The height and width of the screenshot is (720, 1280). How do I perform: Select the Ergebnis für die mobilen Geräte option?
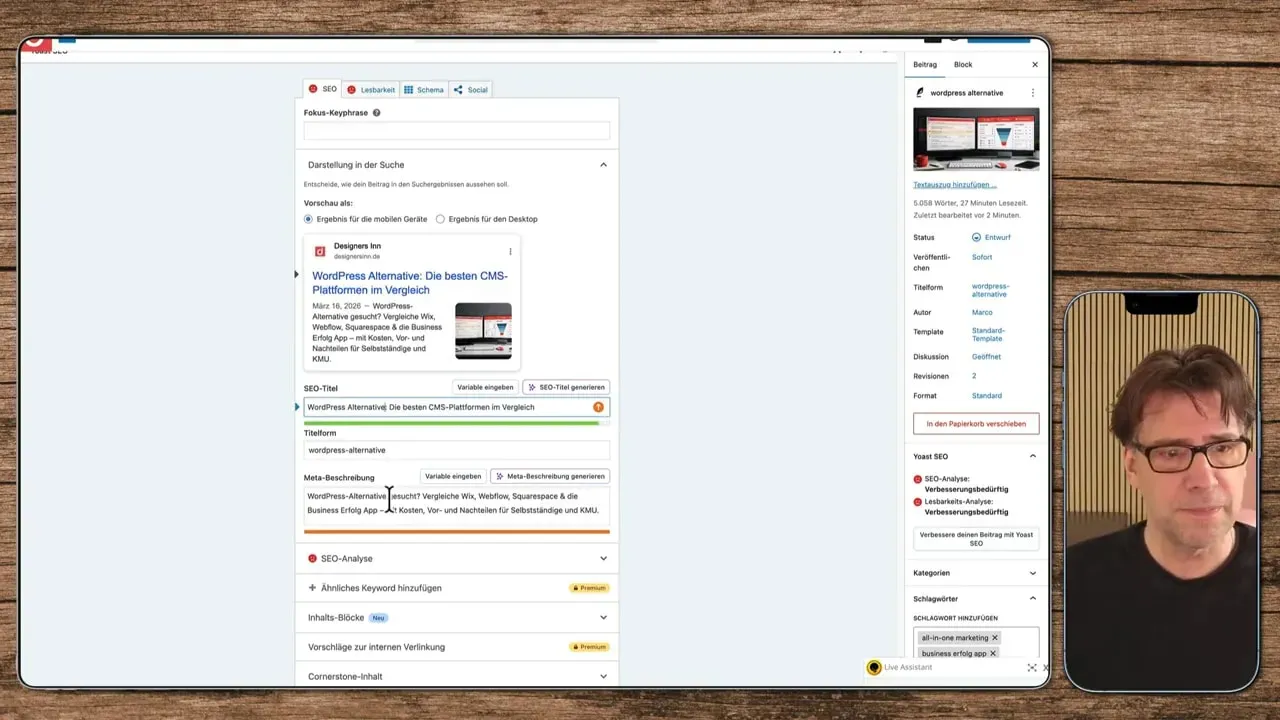pos(308,219)
